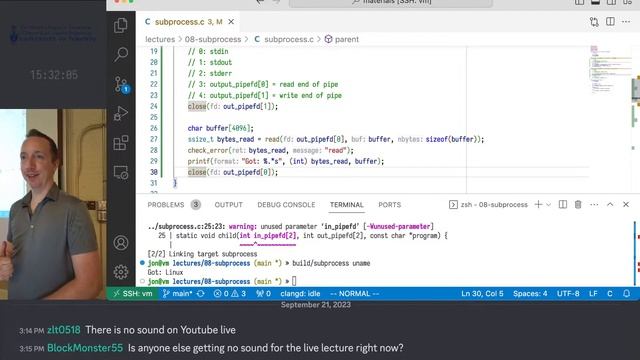Screen dimensions: 640x360
Task: Open the Extensions view
Action: click(121, 143)
